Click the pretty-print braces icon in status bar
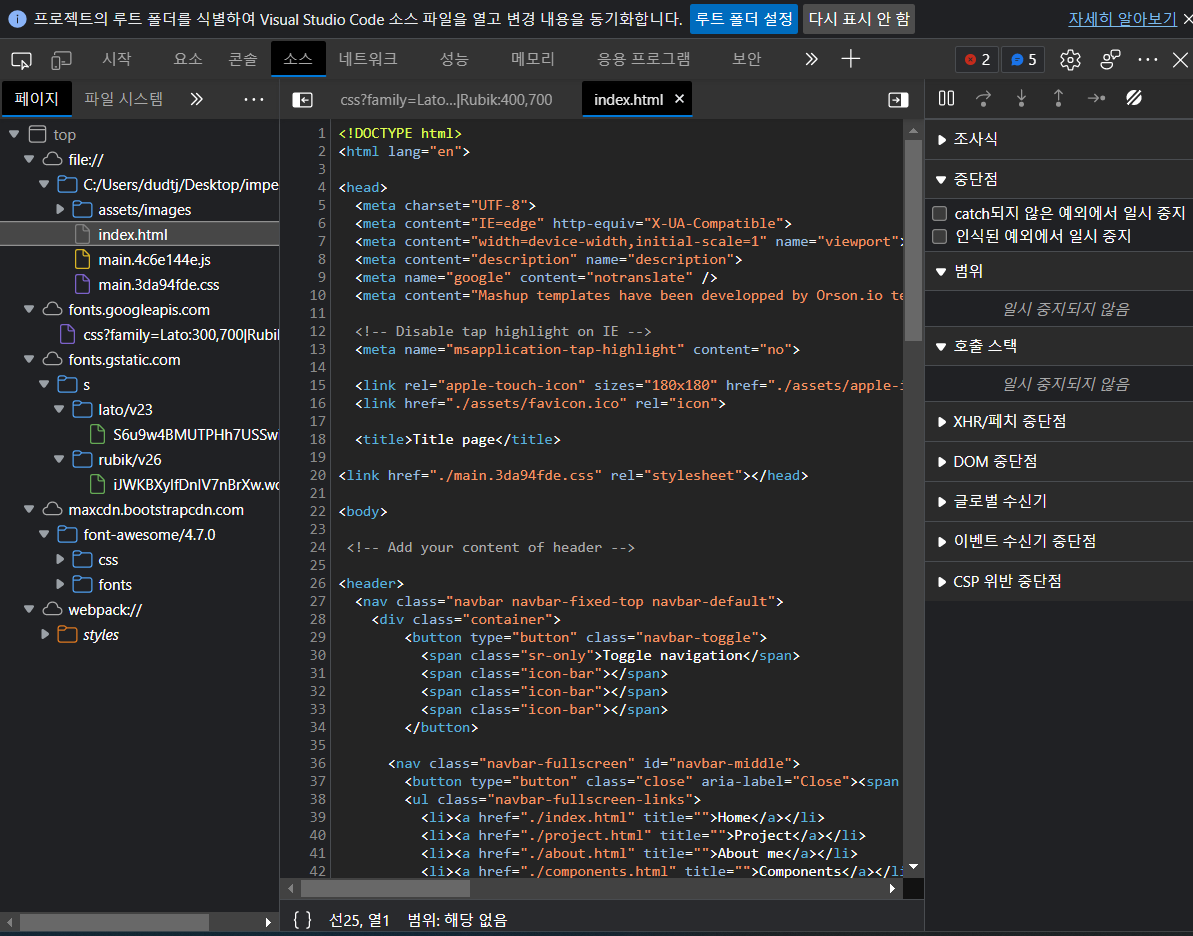This screenshot has height=936, width=1193. [302, 919]
